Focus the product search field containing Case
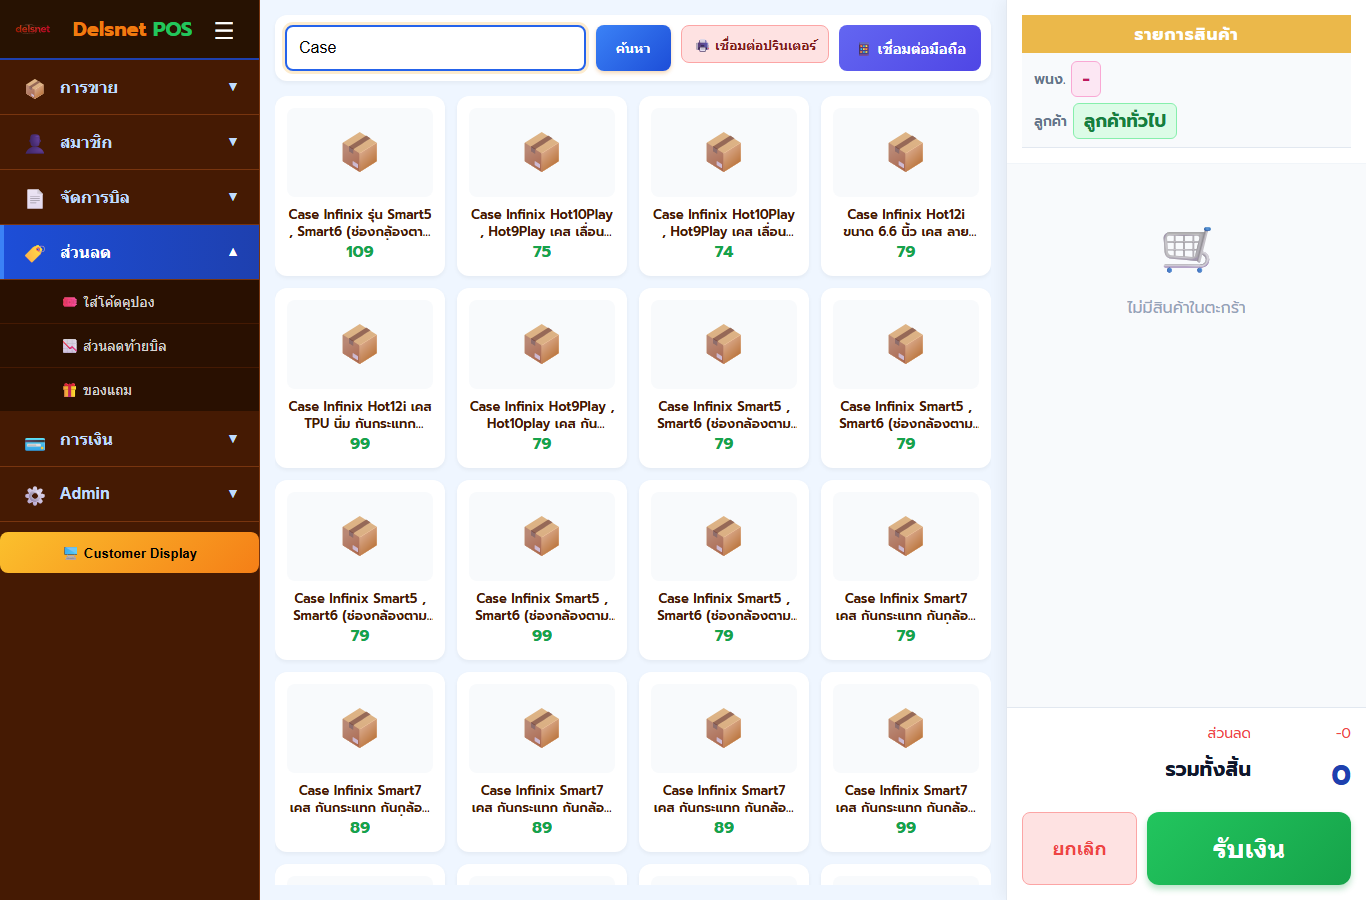 435,48
